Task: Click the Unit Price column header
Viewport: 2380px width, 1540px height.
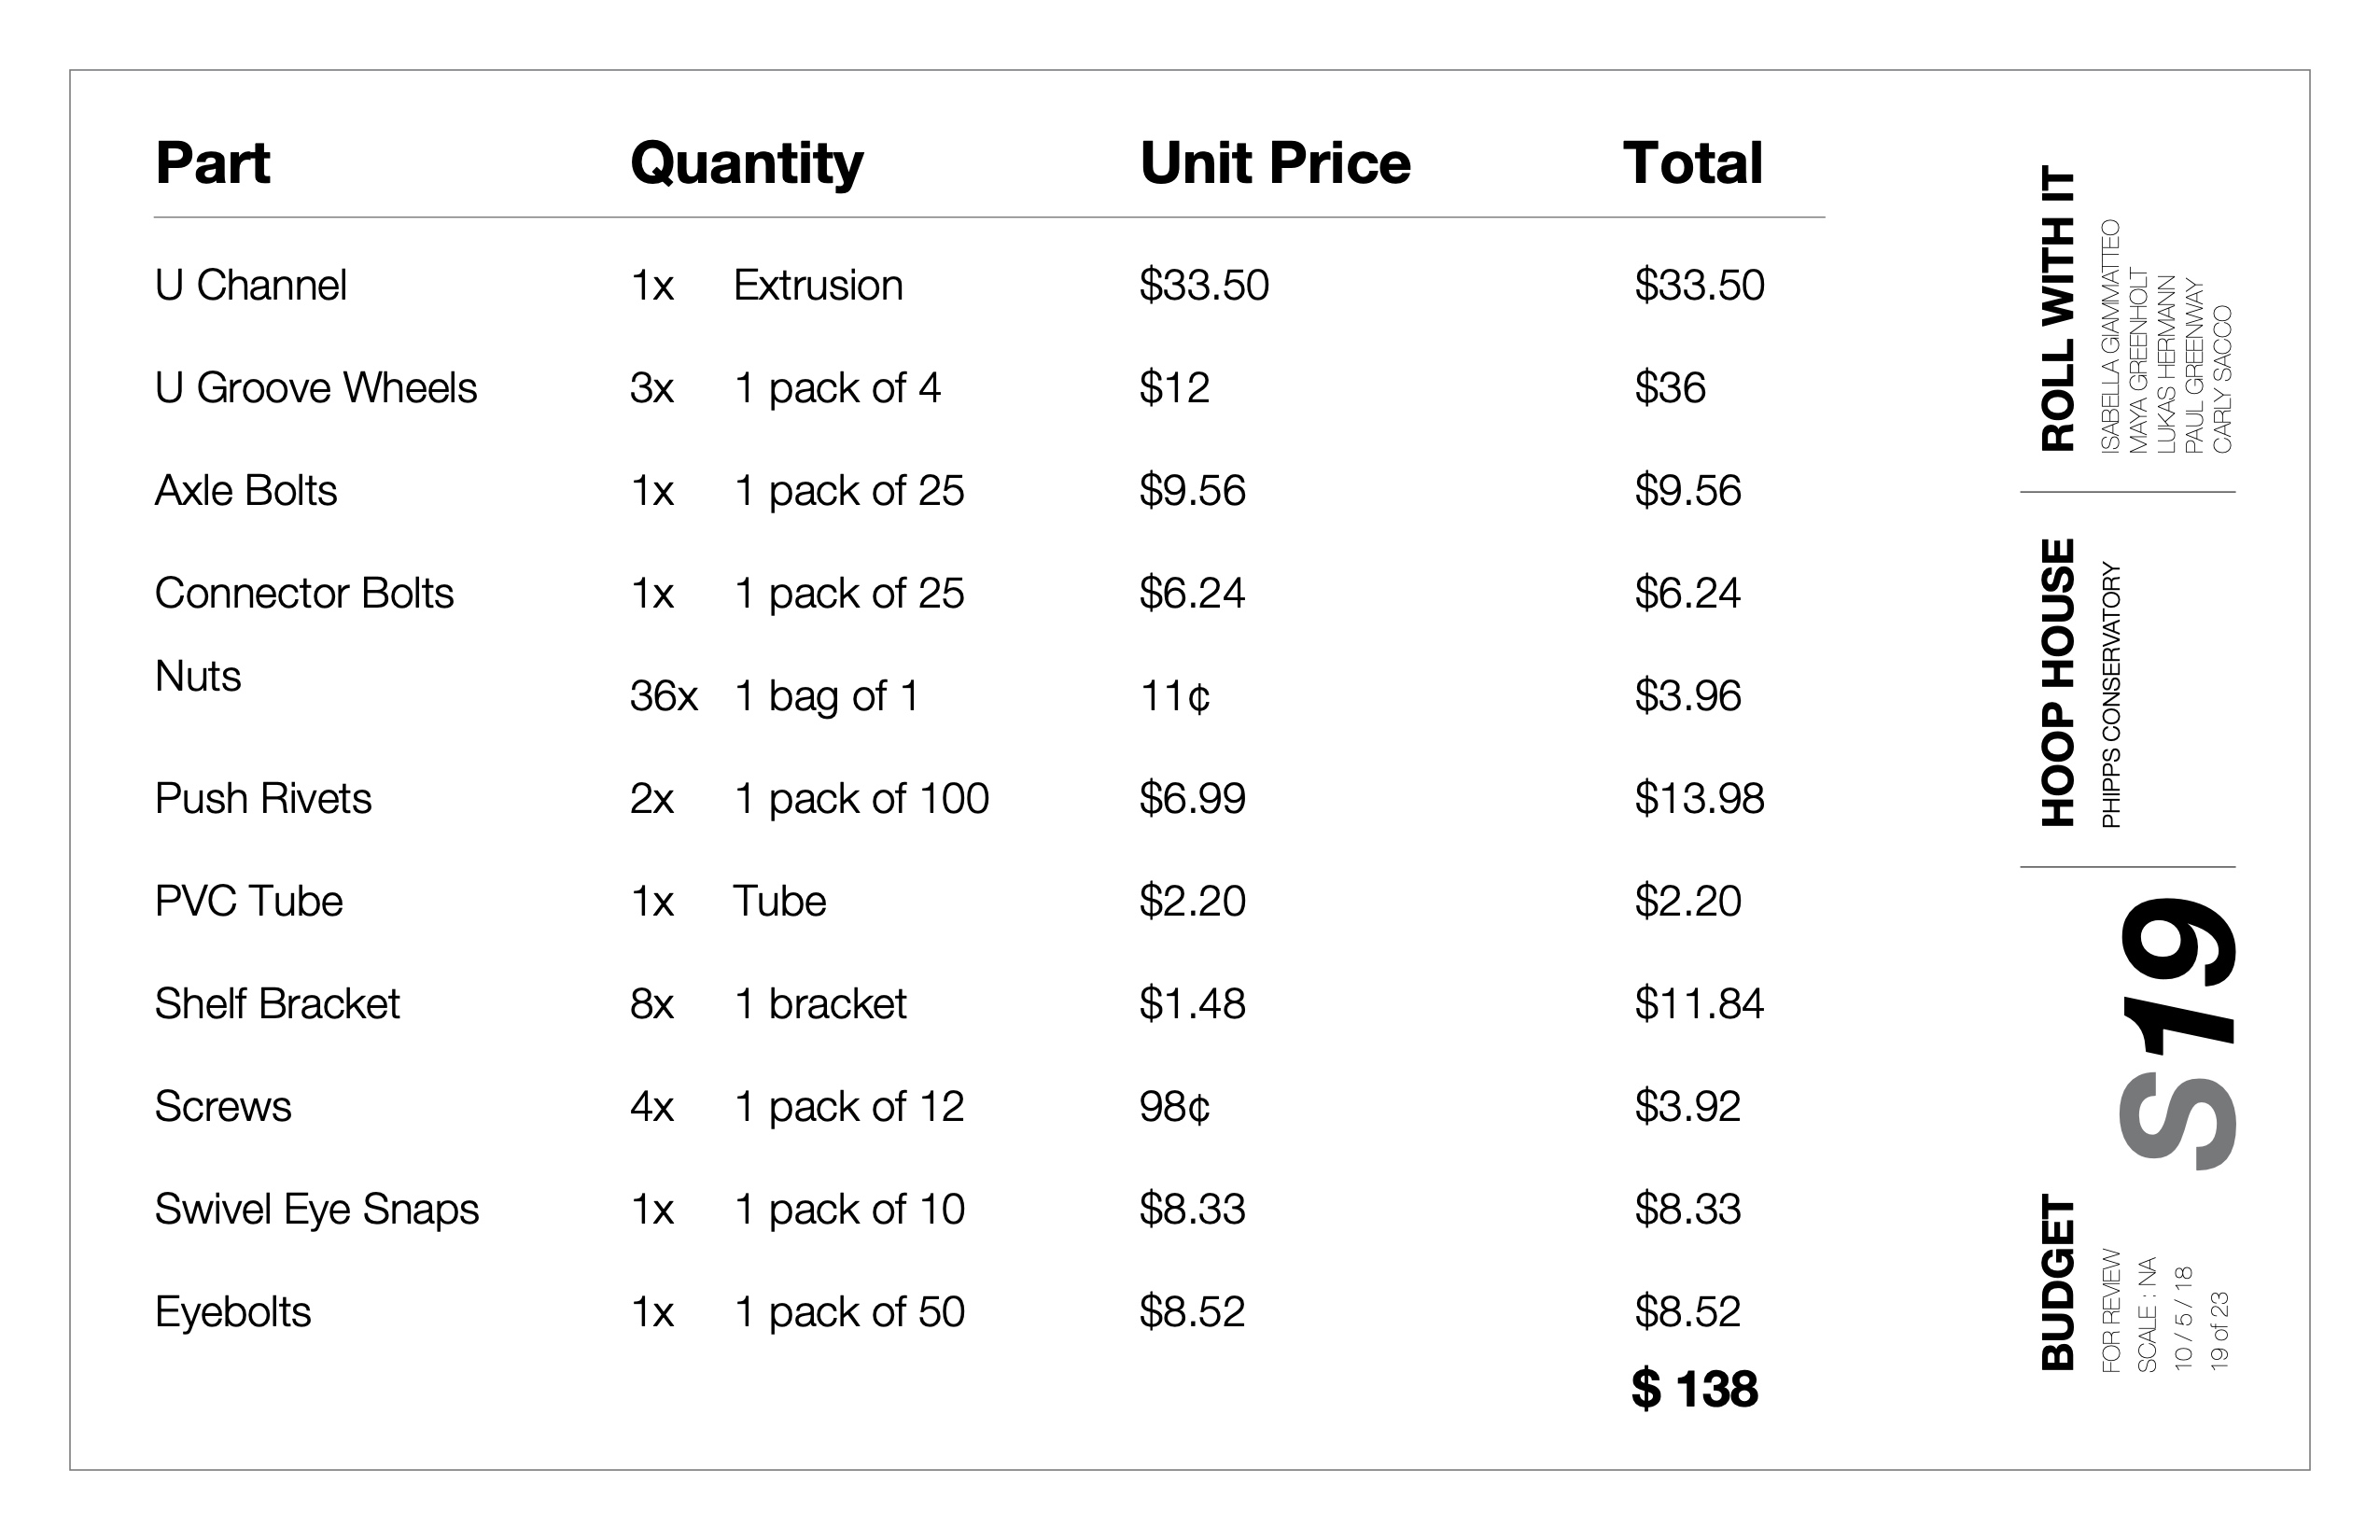Action: [x=1274, y=163]
